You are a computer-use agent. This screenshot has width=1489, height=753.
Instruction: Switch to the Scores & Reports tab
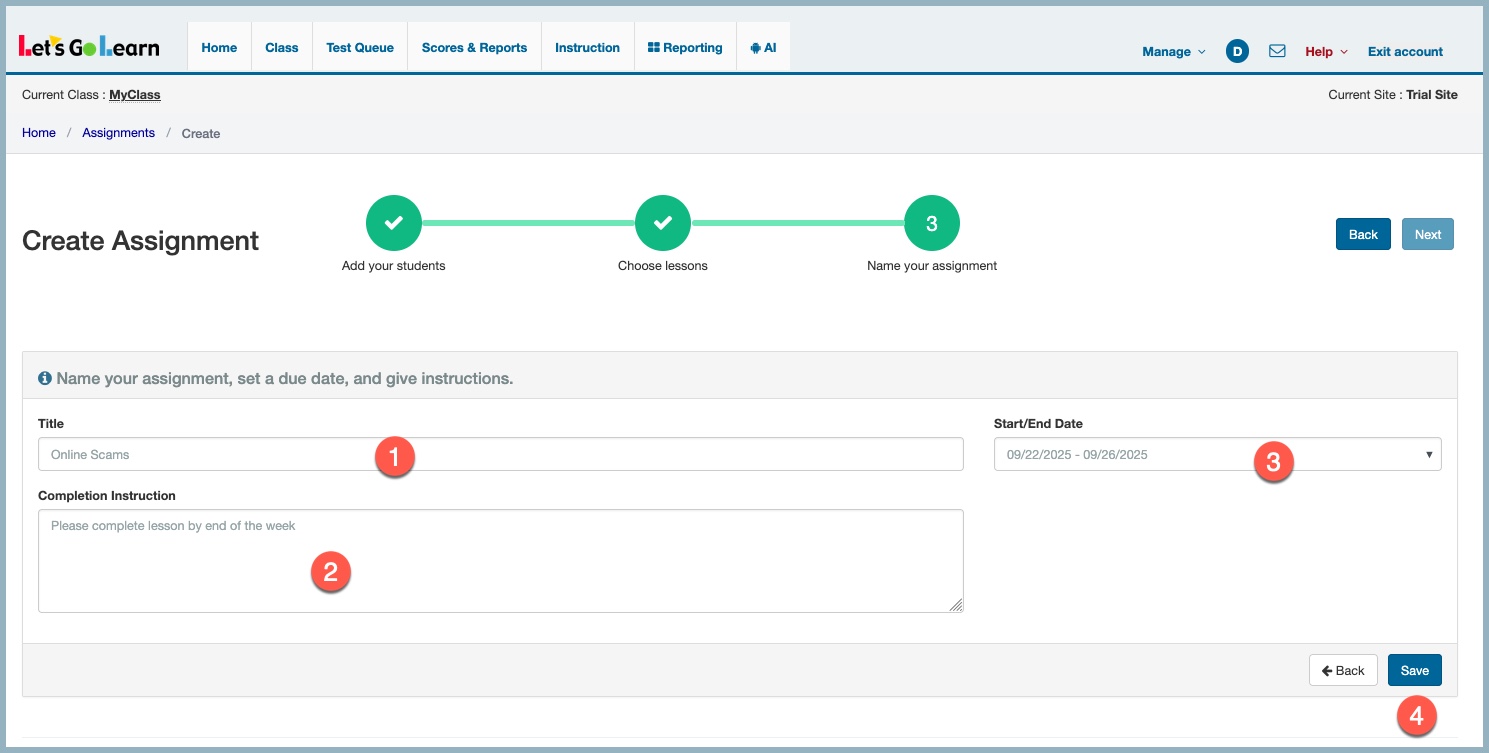(x=474, y=47)
